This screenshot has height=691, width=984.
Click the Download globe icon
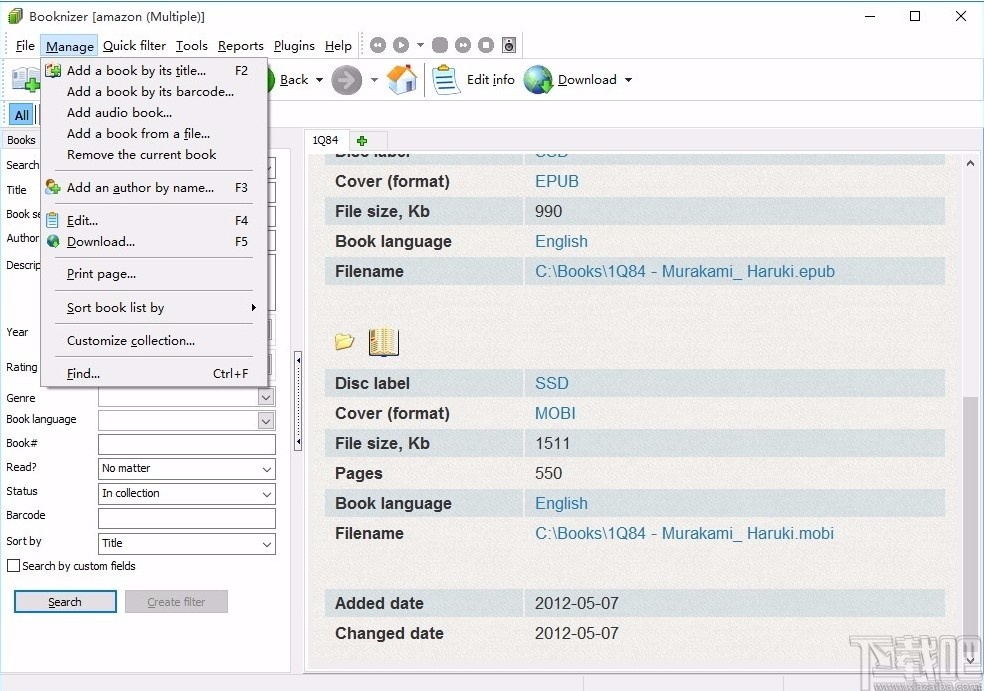pyautogui.click(x=538, y=80)
